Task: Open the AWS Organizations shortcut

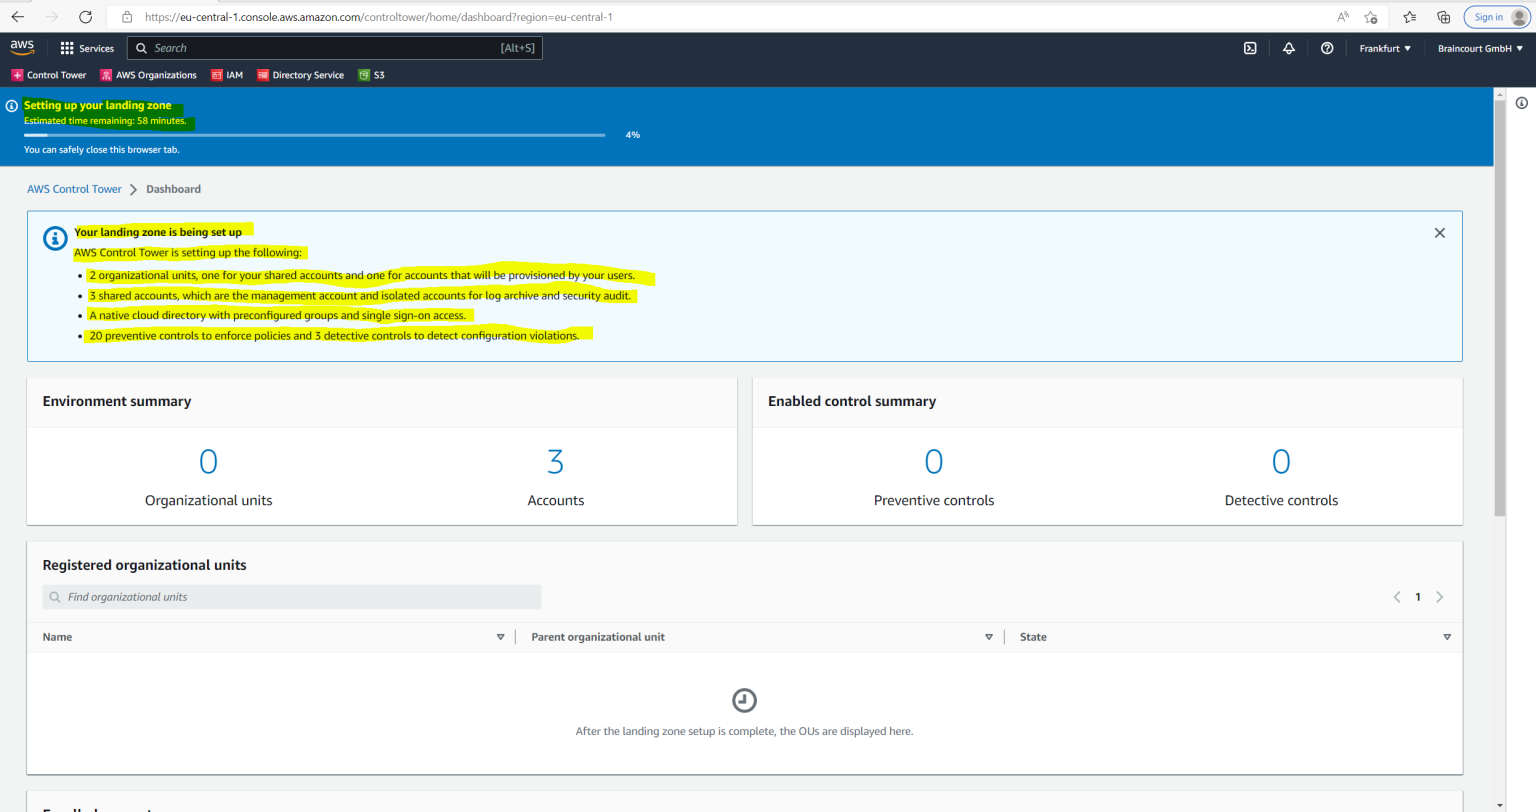Action: point(148,74)
